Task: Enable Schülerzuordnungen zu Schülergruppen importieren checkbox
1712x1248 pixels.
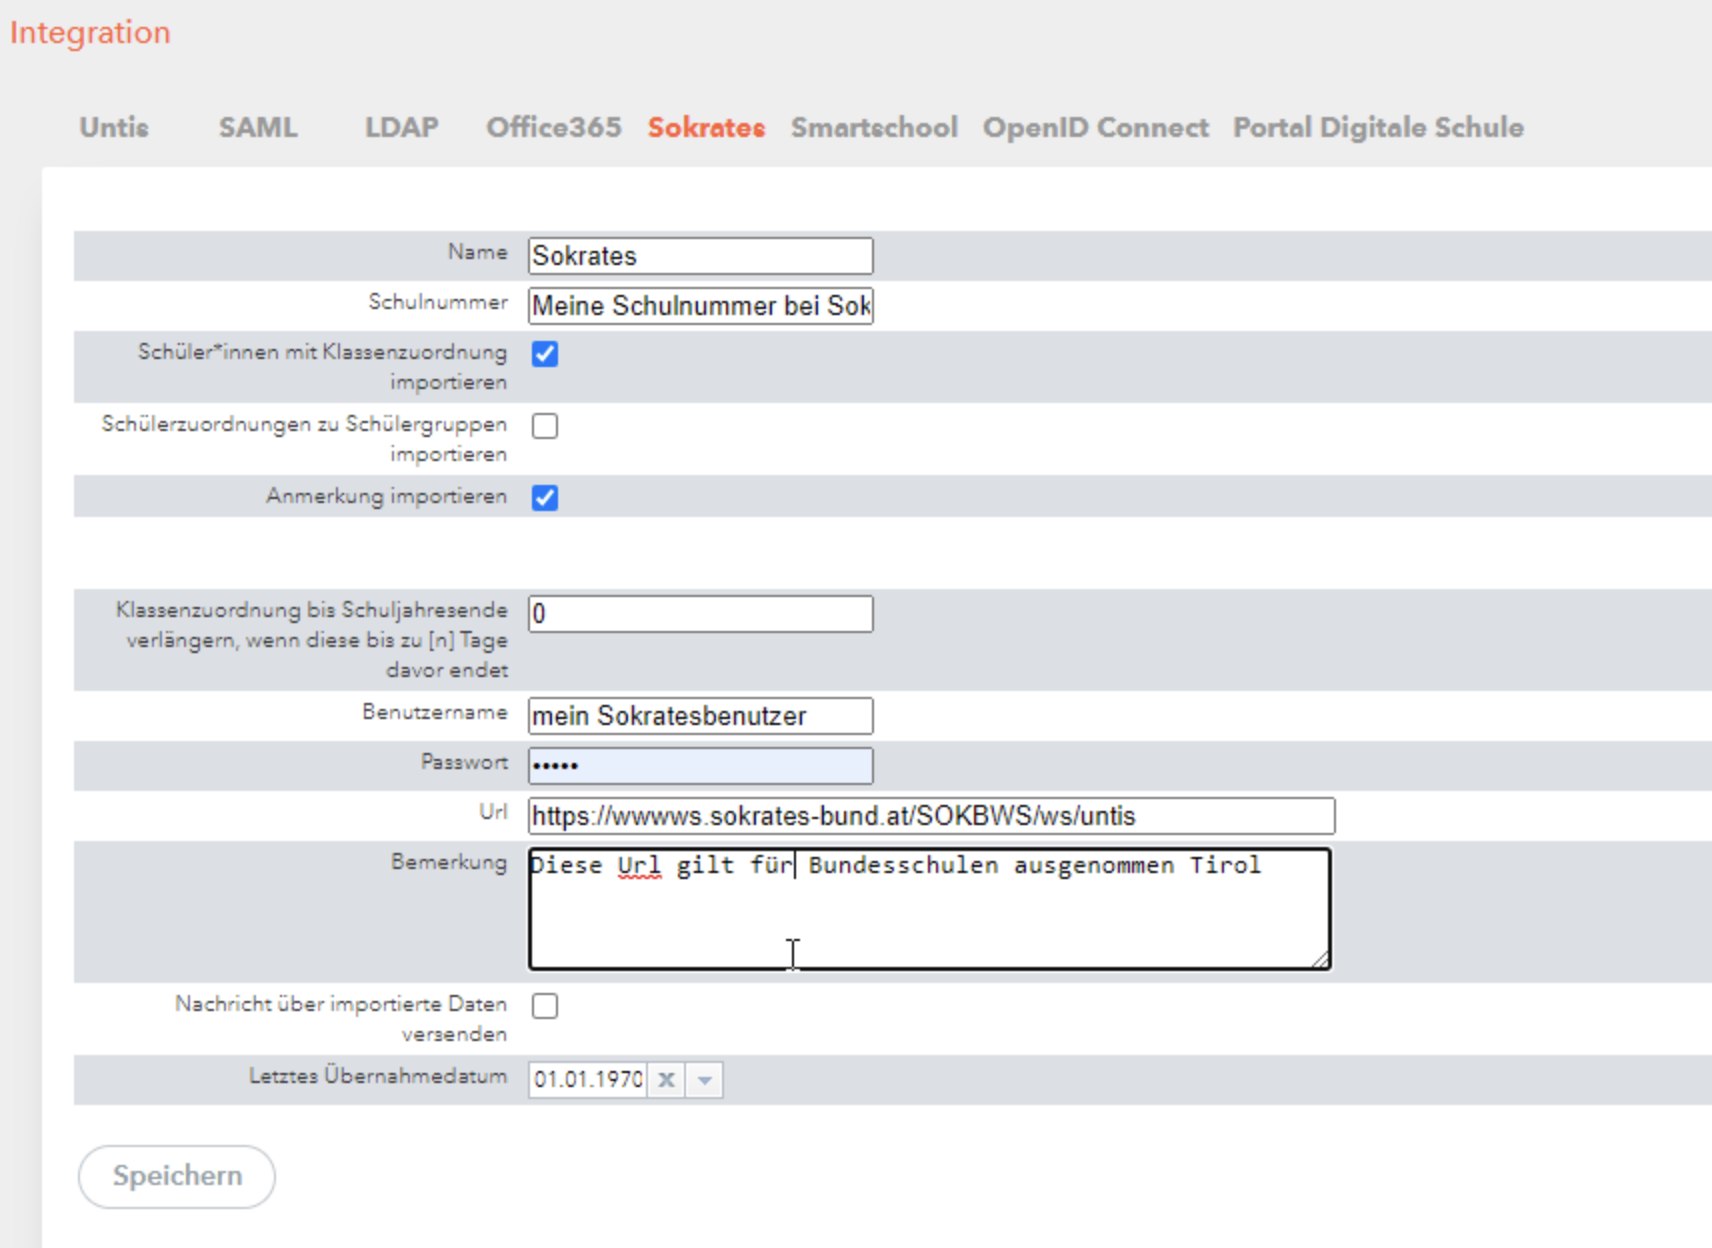Action: [545, 426]
